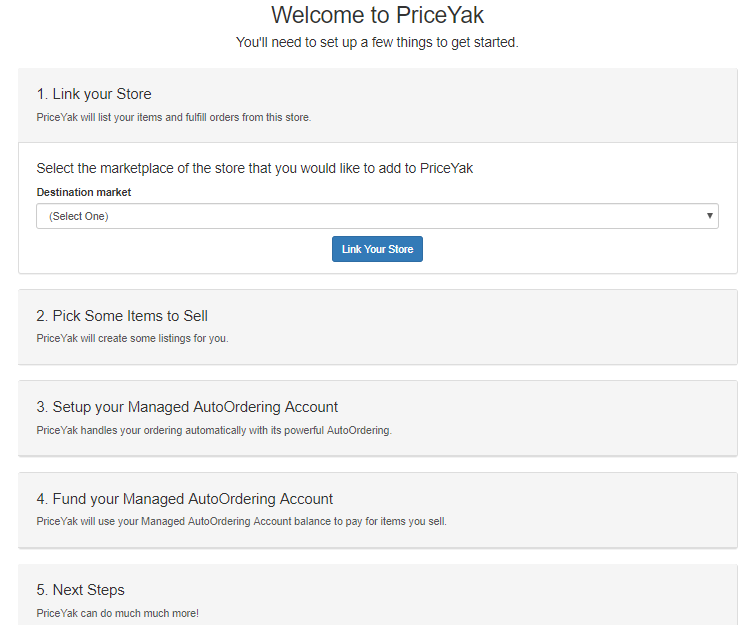Click the (Select One) placeholder text
Screen dimensions: 756x625
79,216
